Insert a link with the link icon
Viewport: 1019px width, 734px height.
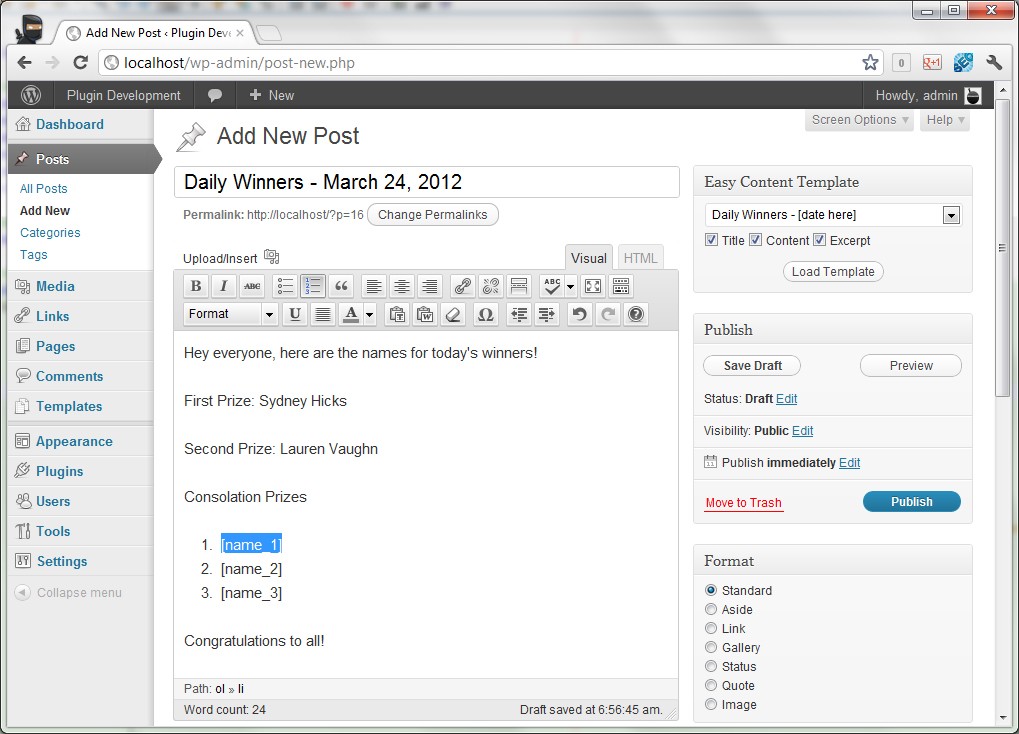click(x=462, y=286)
